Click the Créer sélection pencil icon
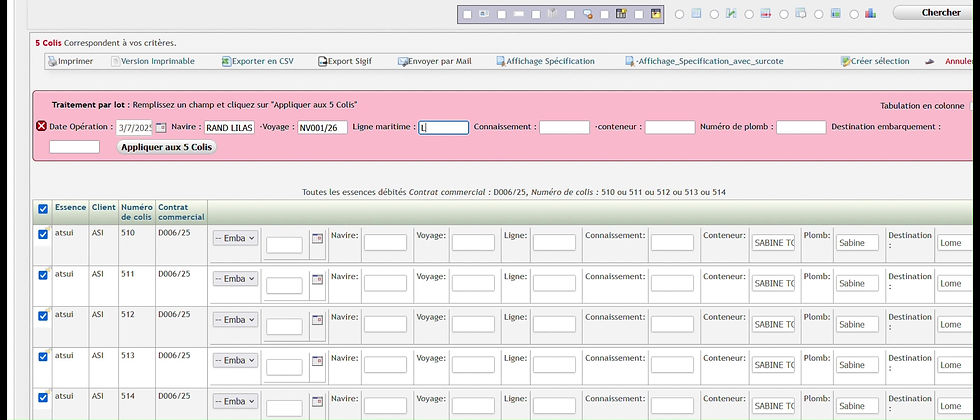This screenshot has width=980, height=420. [846, 61]
